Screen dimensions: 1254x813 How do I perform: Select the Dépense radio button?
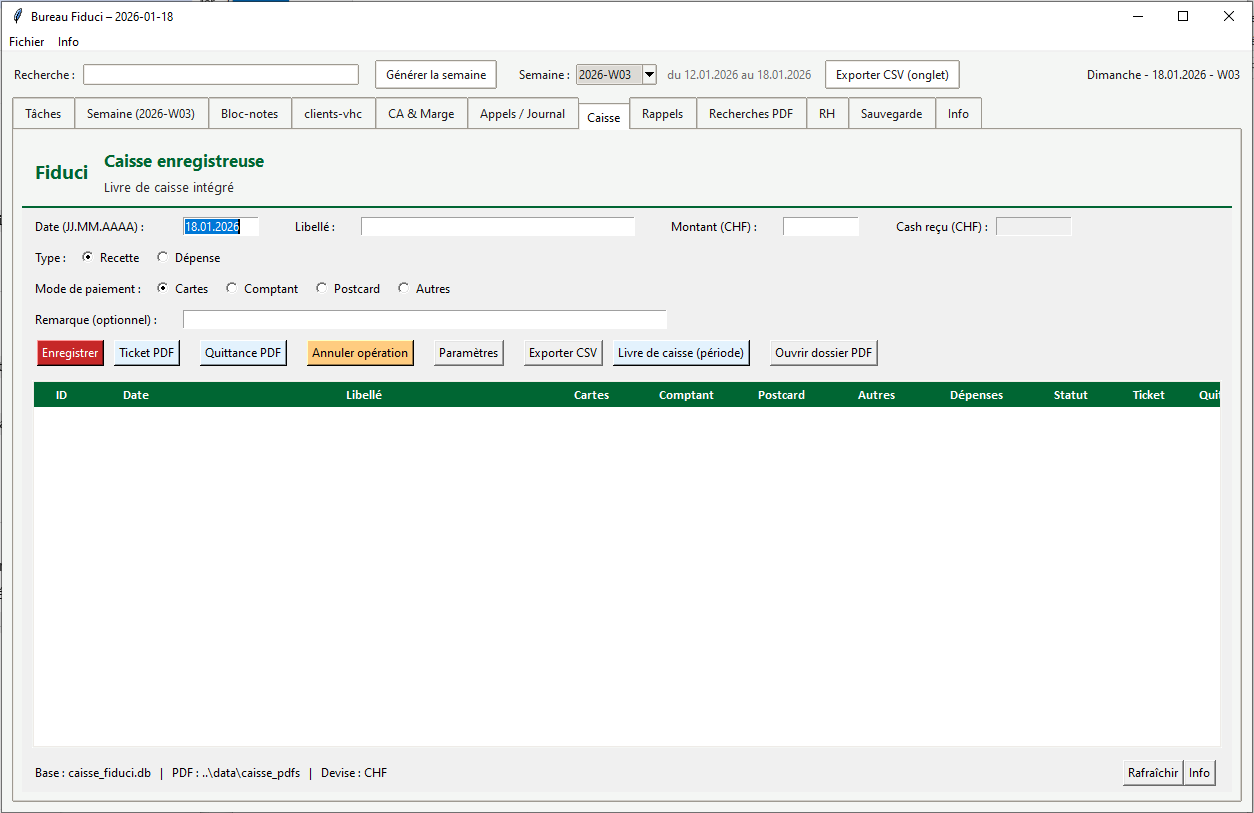(x=163, y=258)
